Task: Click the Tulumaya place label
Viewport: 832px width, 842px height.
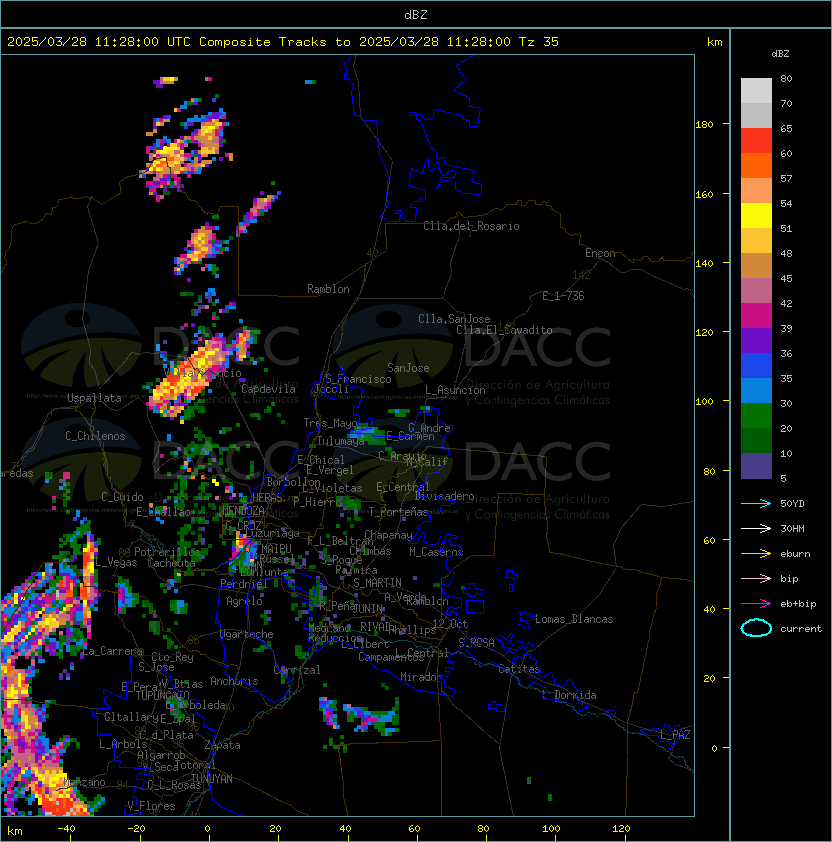Action: 341,441
